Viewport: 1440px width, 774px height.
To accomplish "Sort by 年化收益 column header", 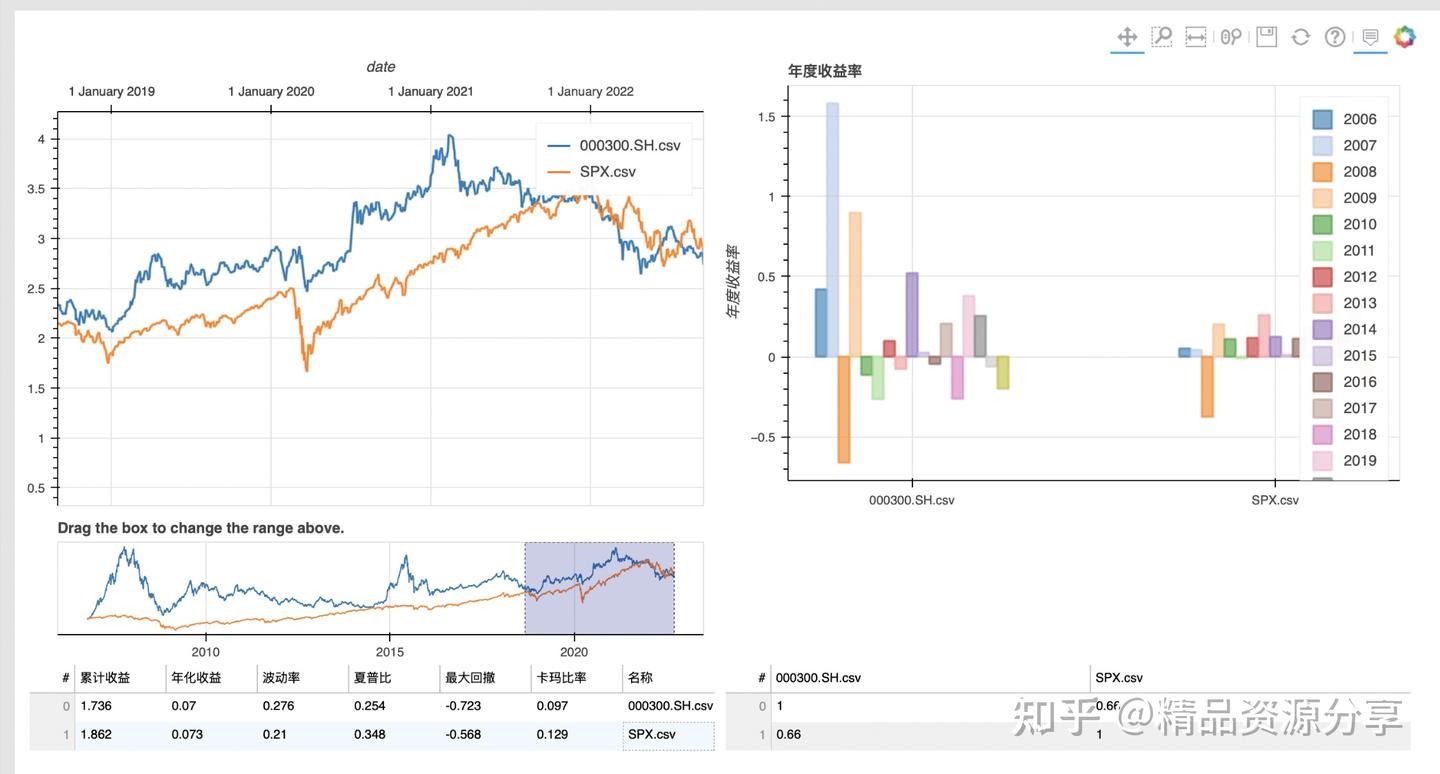I will coord(211,677).
